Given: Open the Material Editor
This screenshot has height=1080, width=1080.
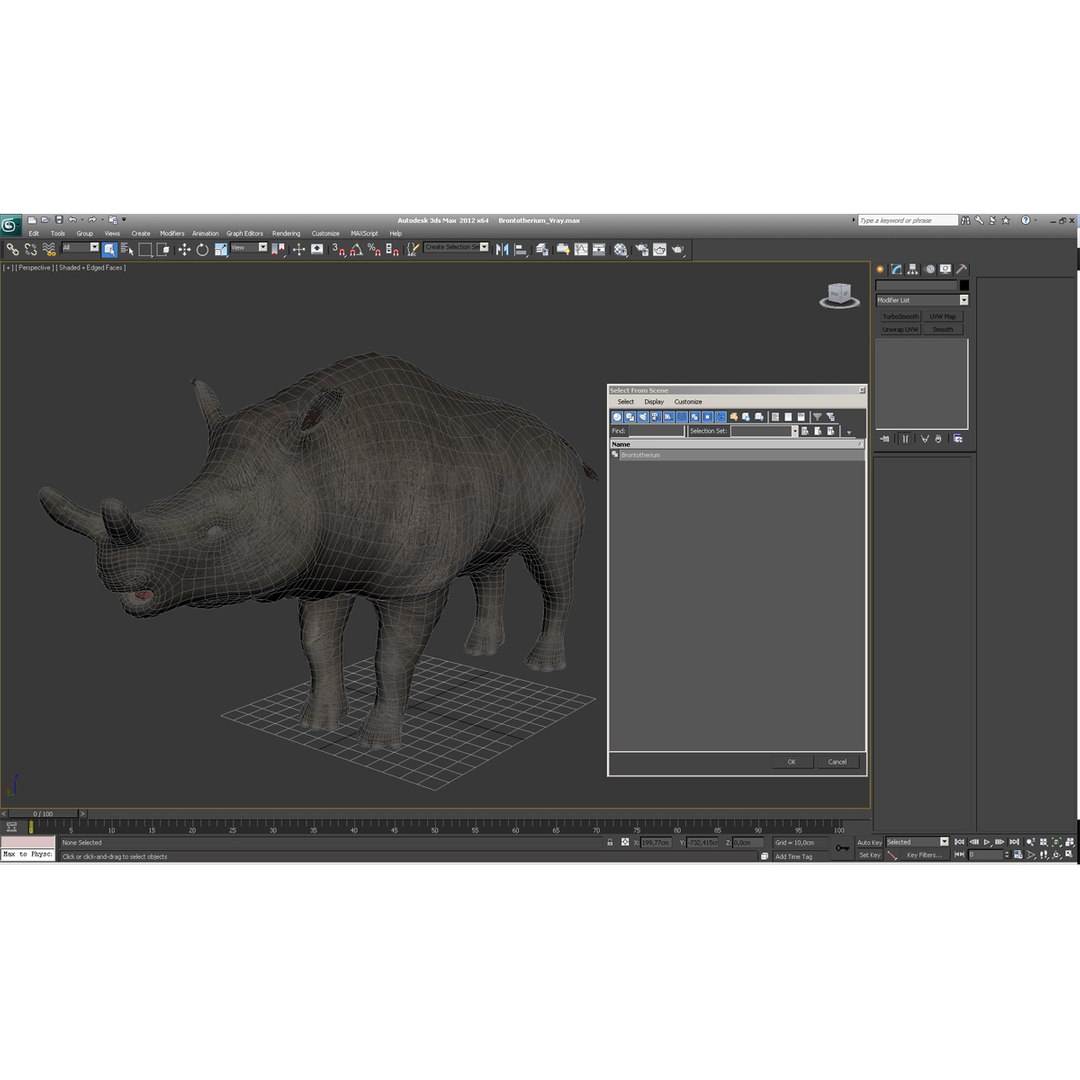Looking at the screenshot, I should [621, 249].
